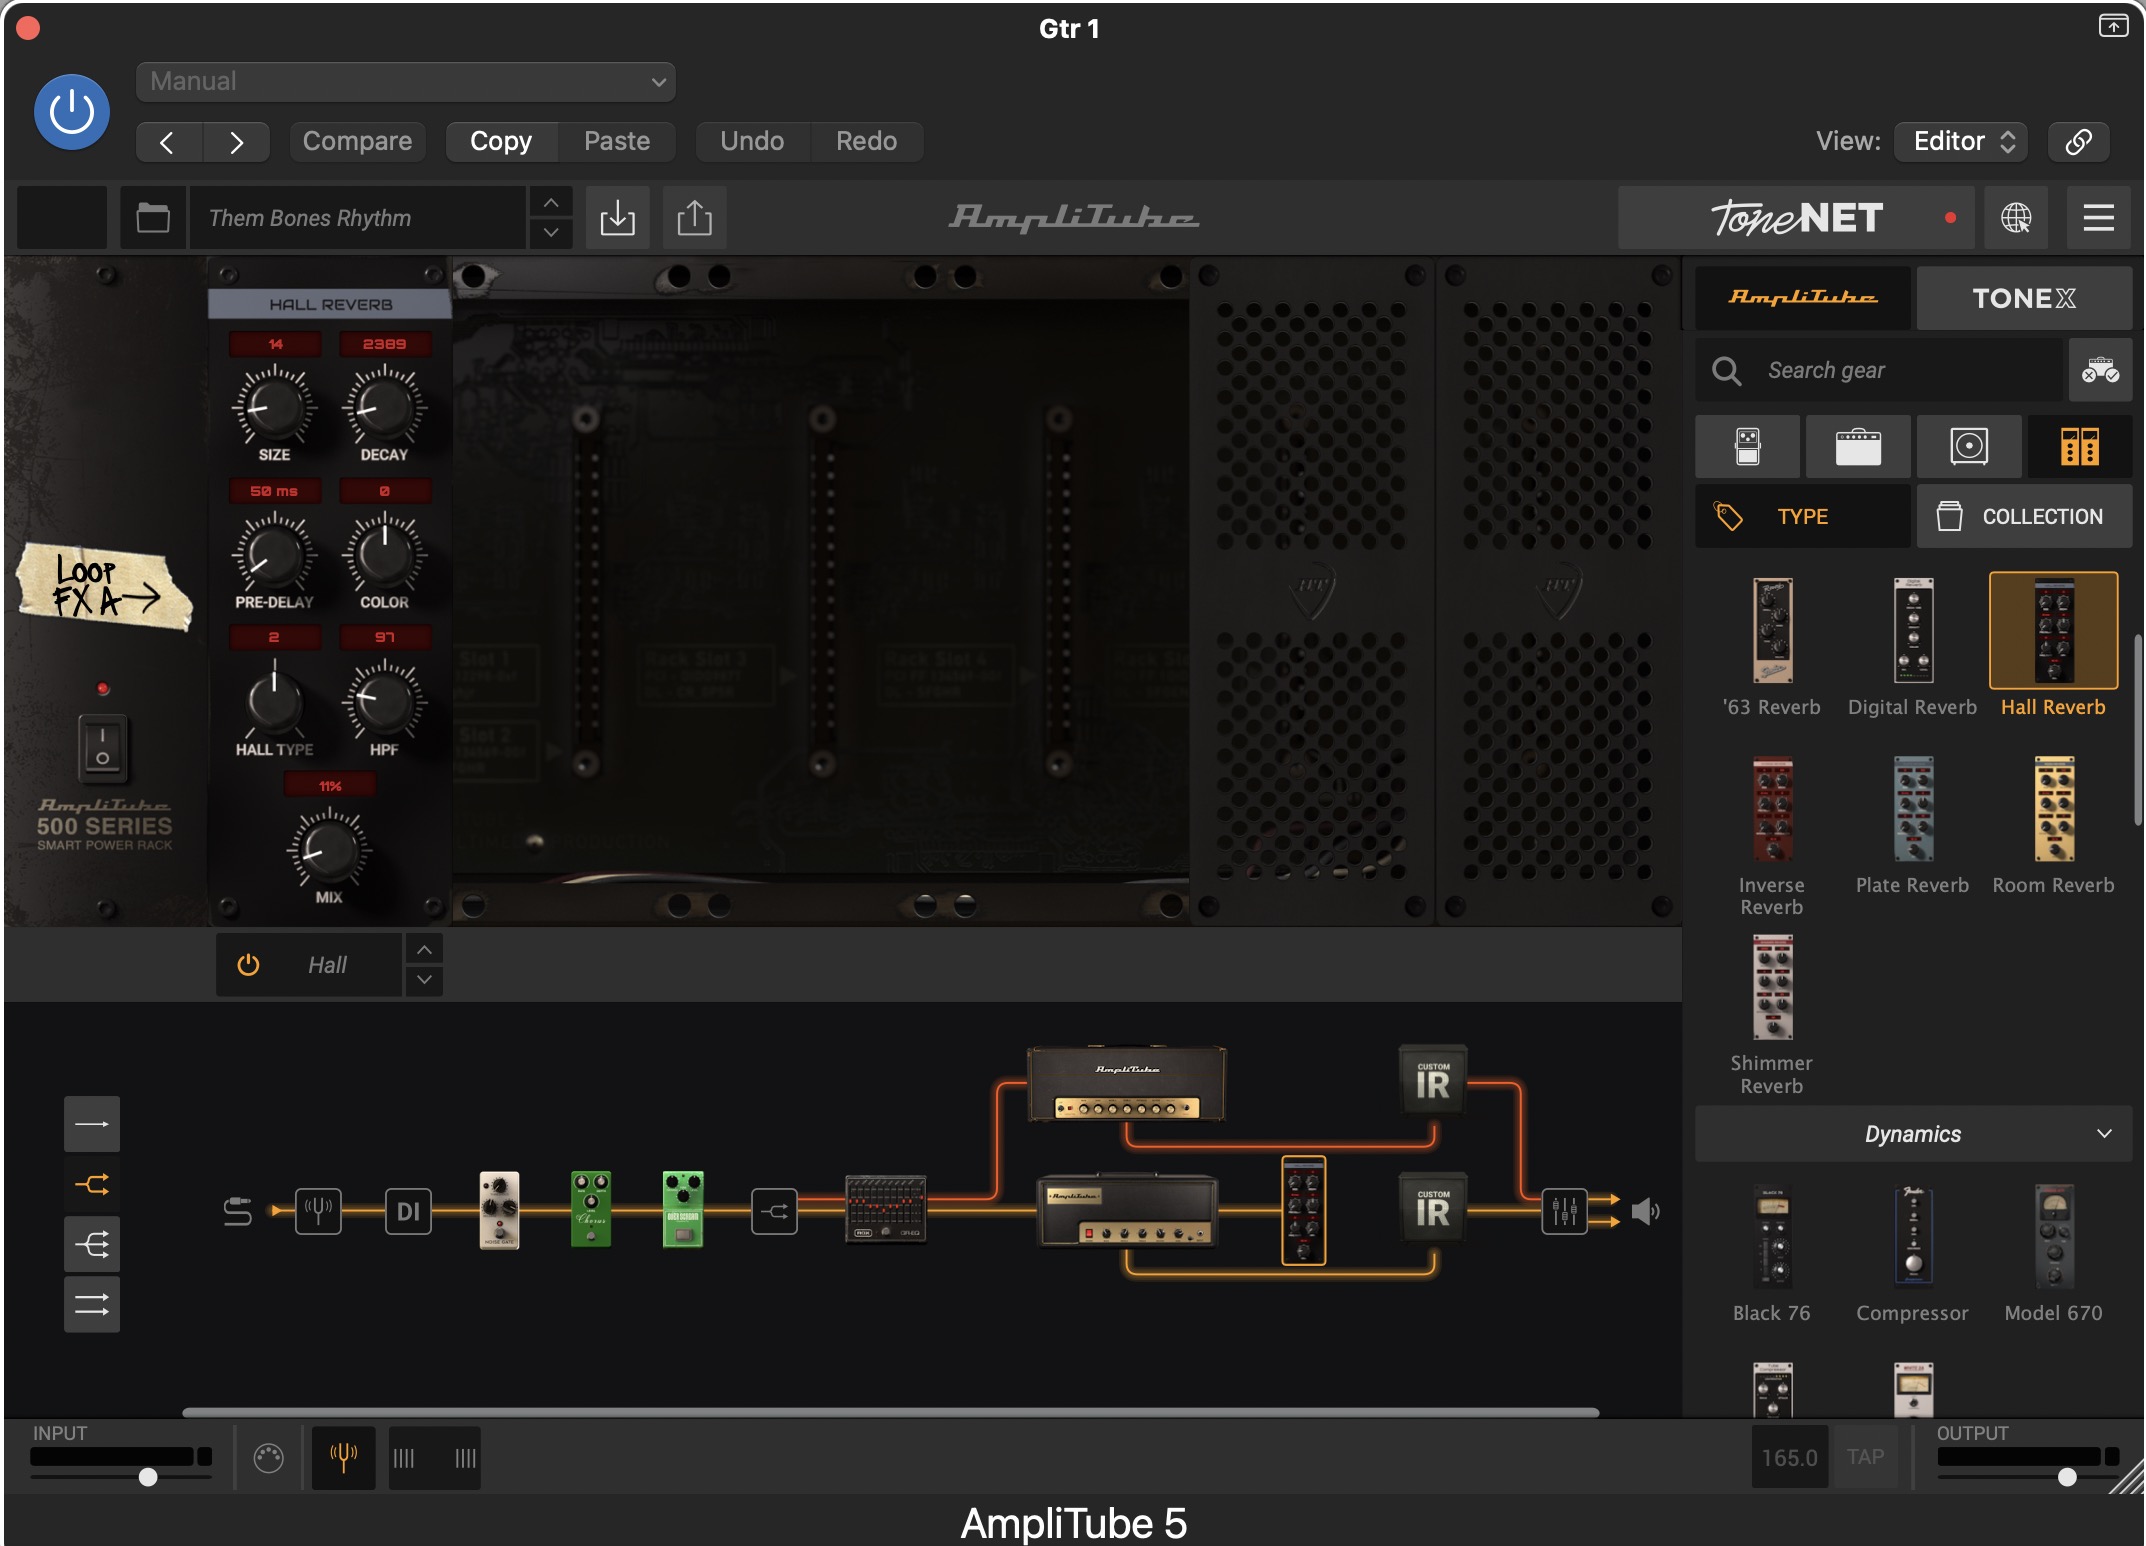Click the mixer icon in signal chain
The height and width of the screenshot is (1546, 2146).
[x=1564, y=1211]
